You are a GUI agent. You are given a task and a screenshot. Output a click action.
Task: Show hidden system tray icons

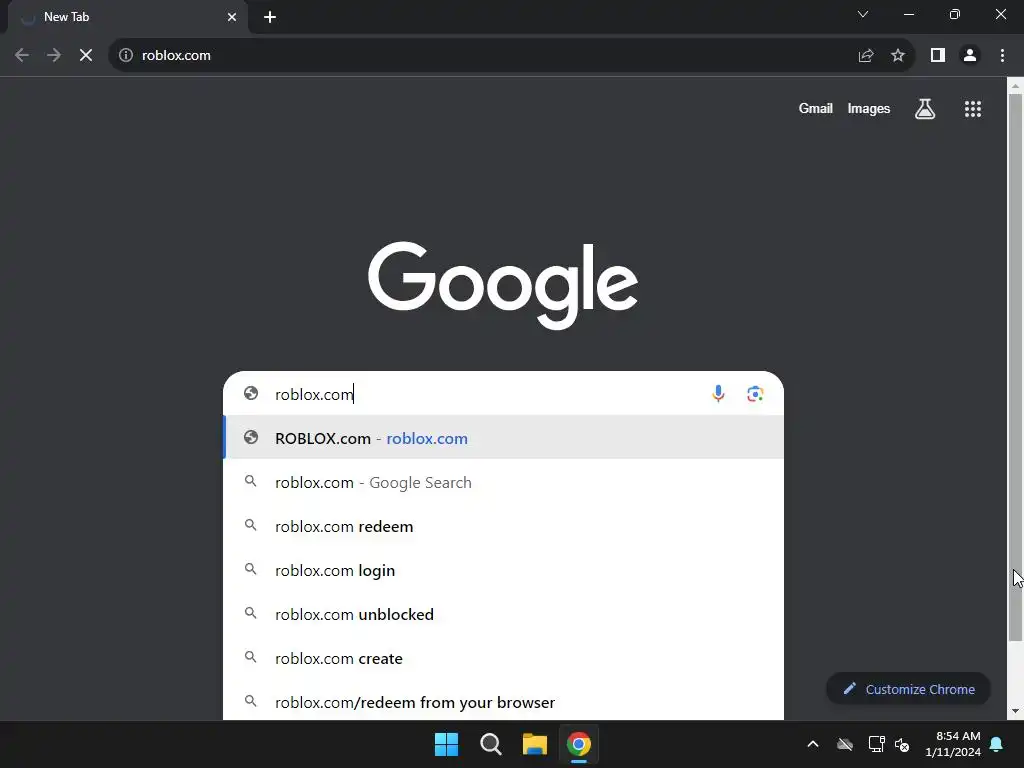(813, 744)
